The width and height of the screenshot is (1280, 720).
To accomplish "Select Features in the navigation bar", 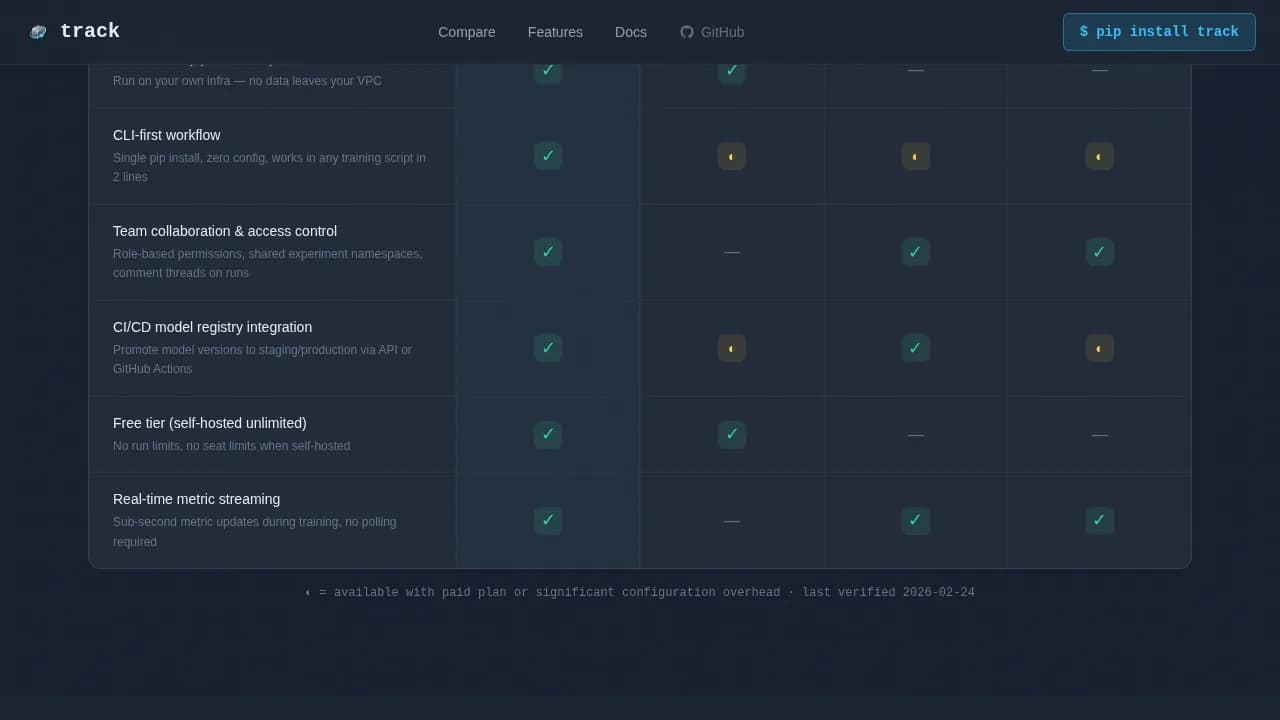I will pos(555,32).
